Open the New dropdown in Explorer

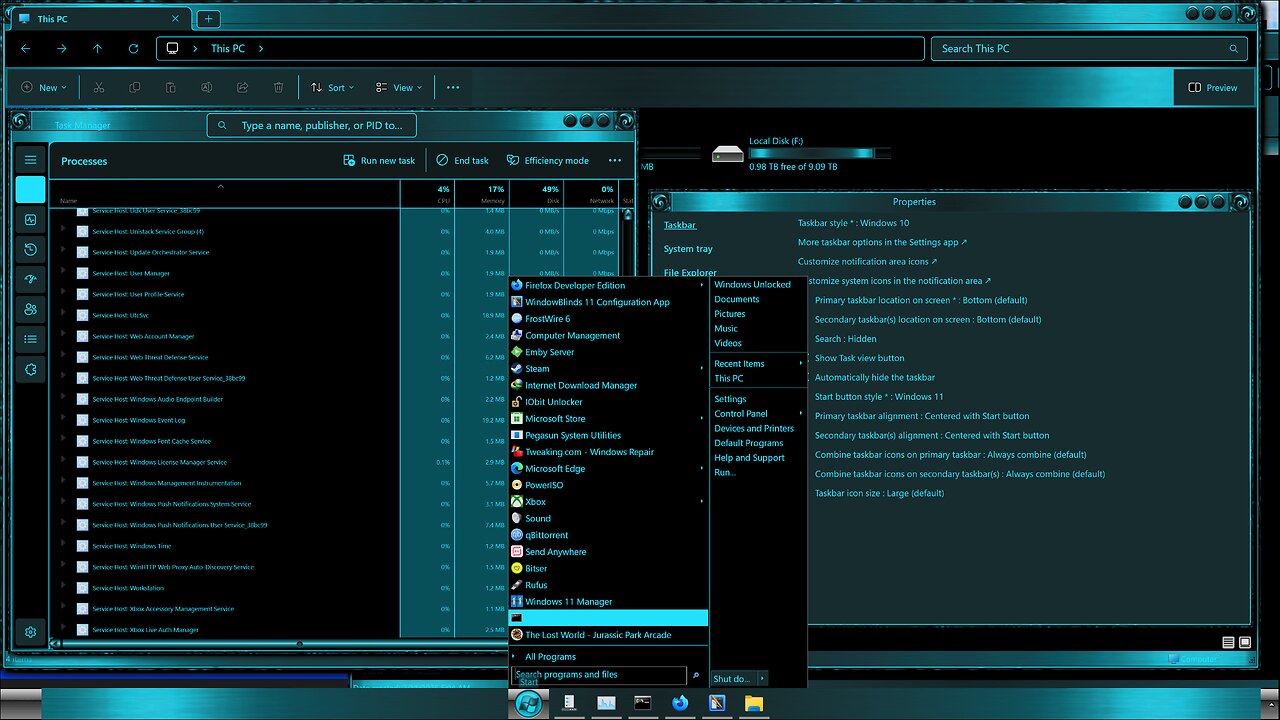click(43, 87)
